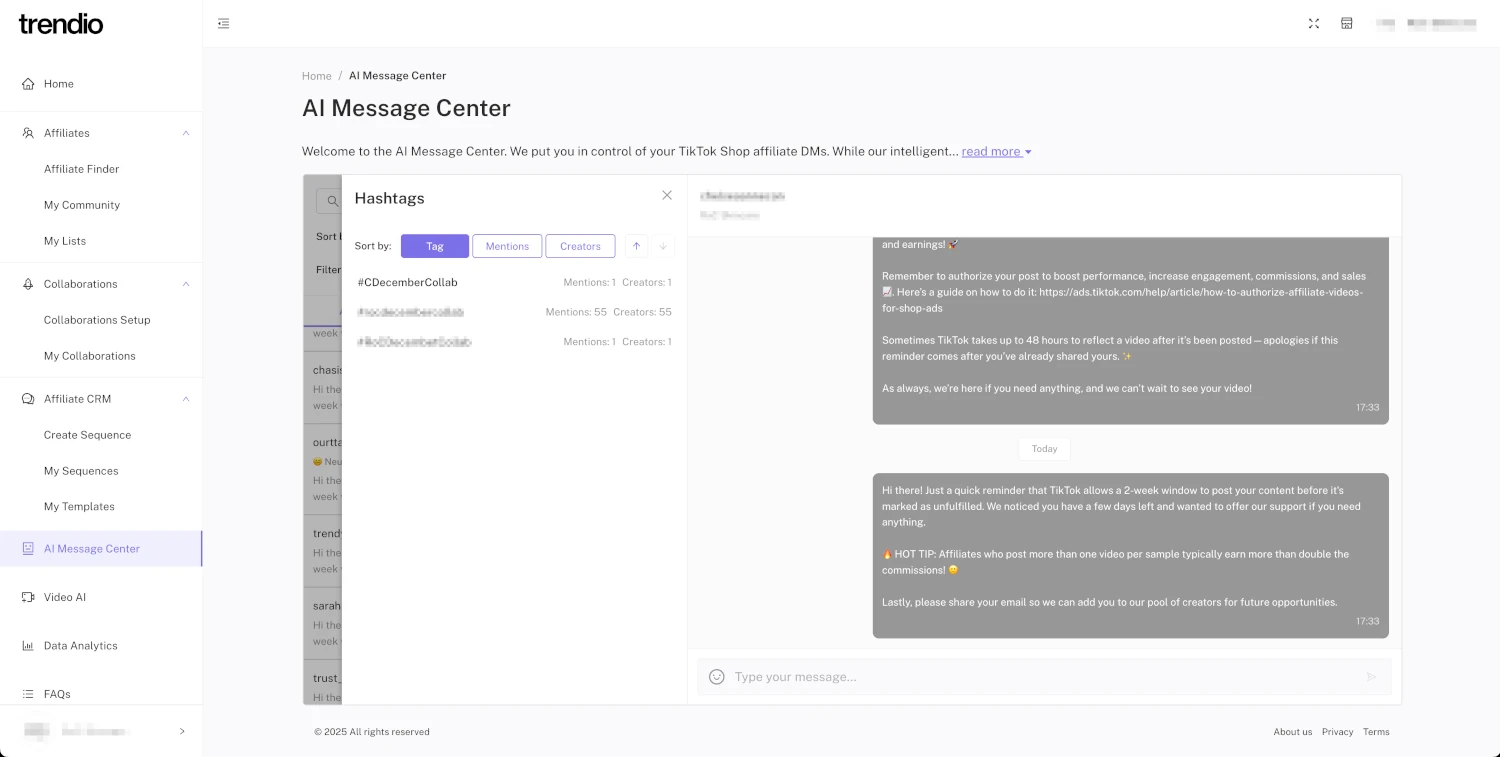
Task: Open the Video AI menu item
Action: tap(65, 597)
